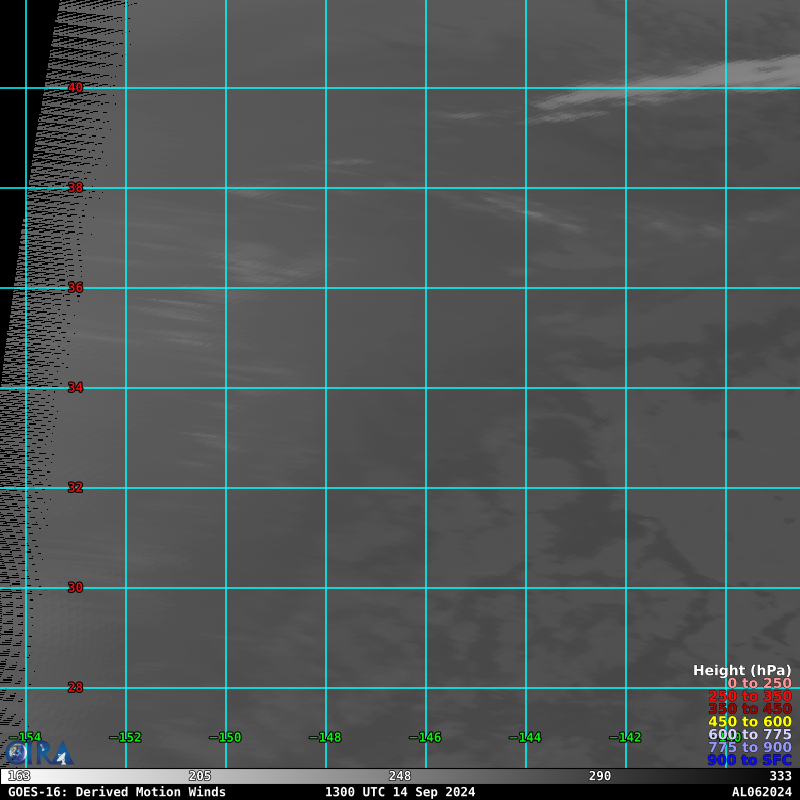This screenshot has height=800, width=800.
Task: Click the color bar value 205
Action: click(x=200, y=776)
